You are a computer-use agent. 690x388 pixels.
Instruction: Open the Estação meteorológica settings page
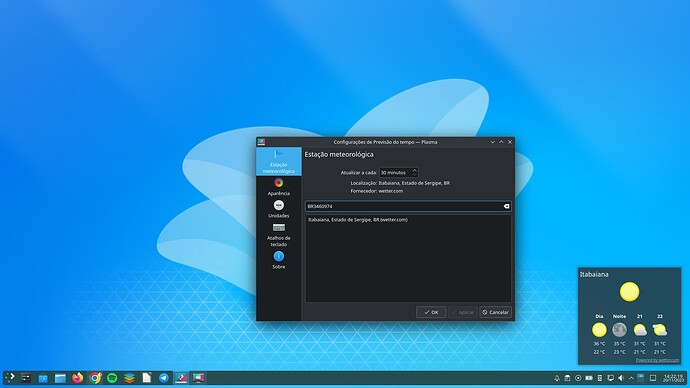click(x=279, y=161)
